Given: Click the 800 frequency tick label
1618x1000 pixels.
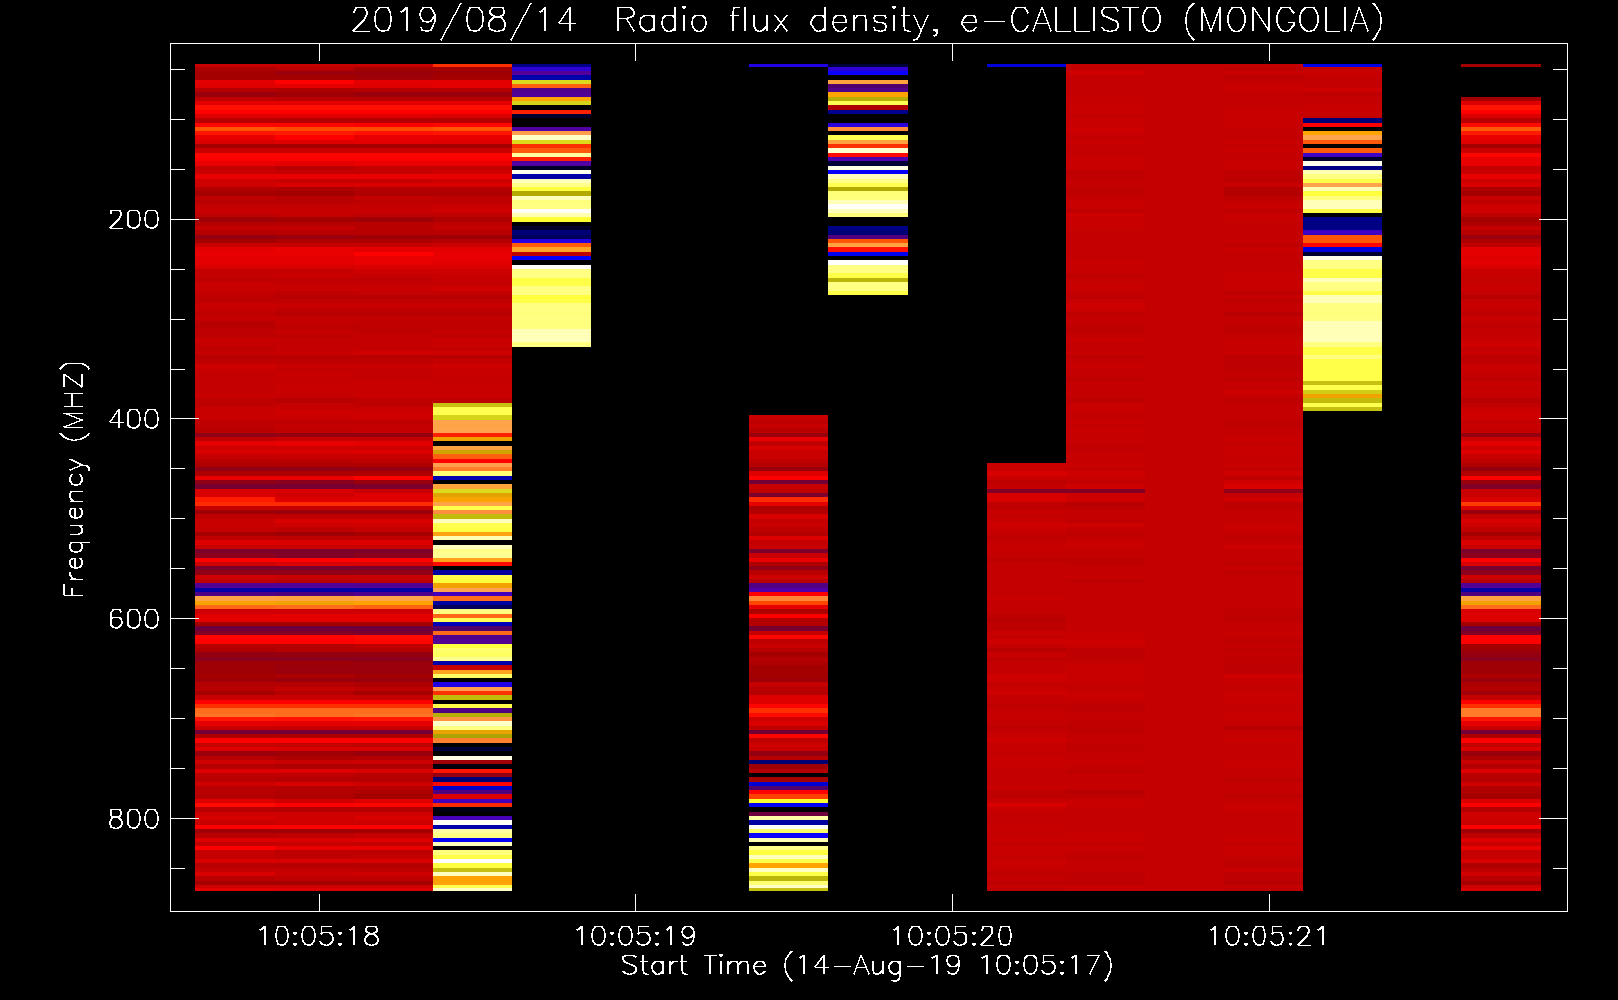Looking at the screenshot, I should 134,819.
